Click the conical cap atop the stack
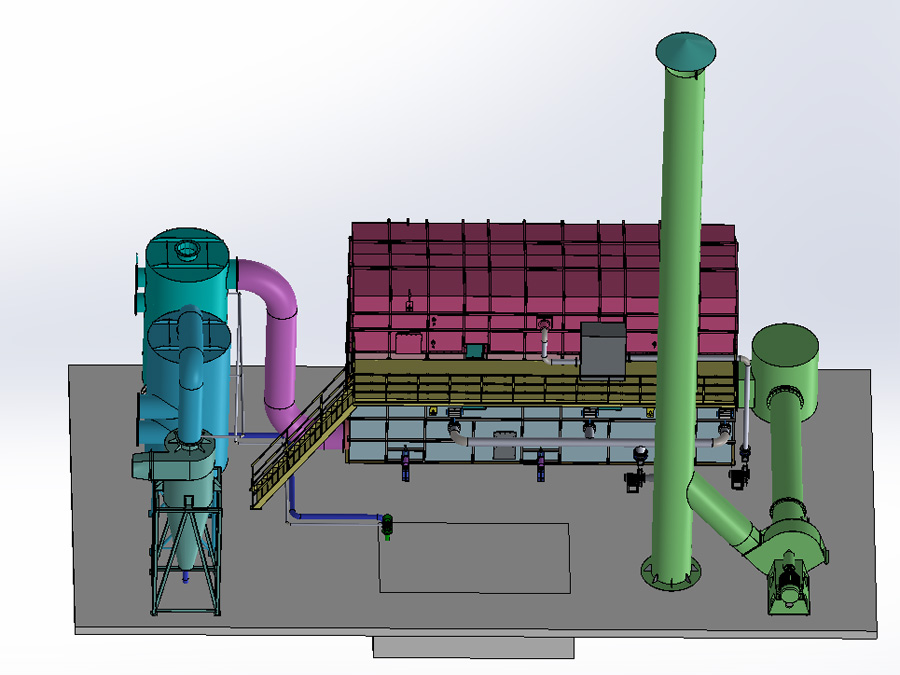 (685, 50)
